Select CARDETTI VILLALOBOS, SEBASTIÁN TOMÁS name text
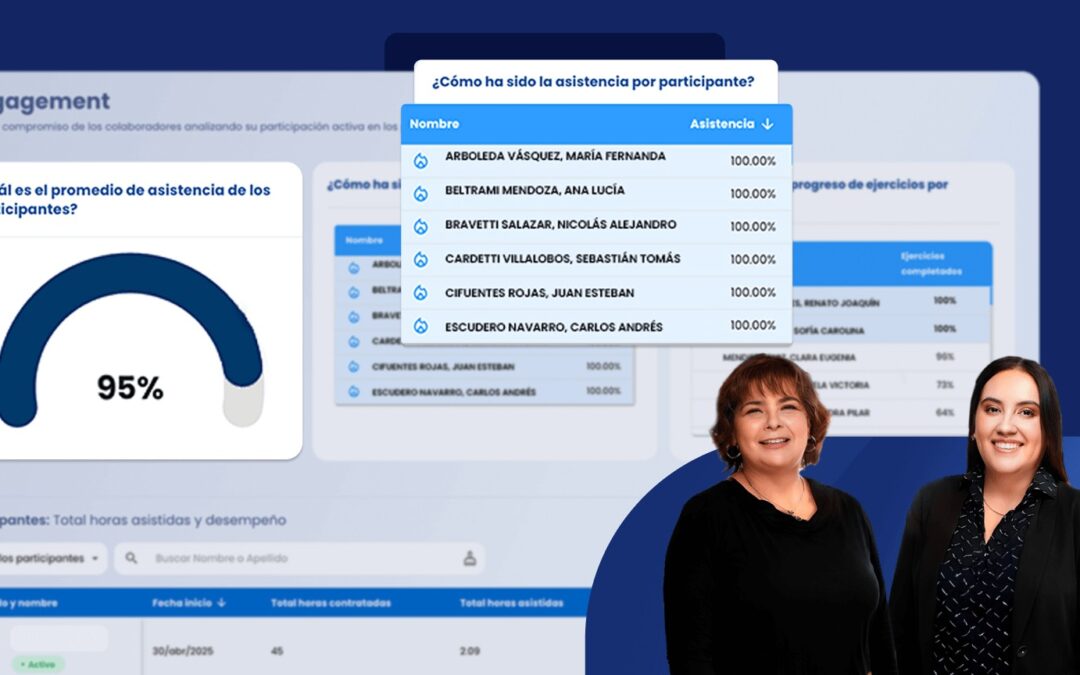This screenshot has height=675, width=1080. click(x=563, y=258)
